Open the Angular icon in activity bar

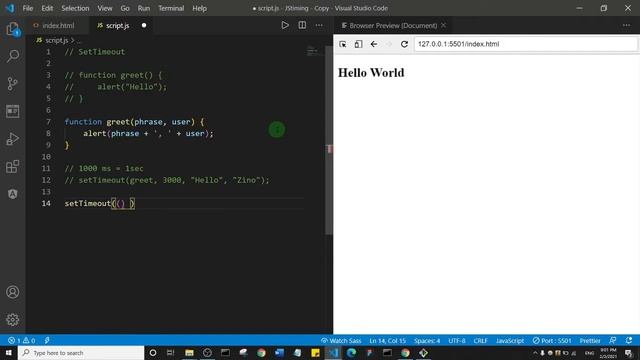[13, 194]
